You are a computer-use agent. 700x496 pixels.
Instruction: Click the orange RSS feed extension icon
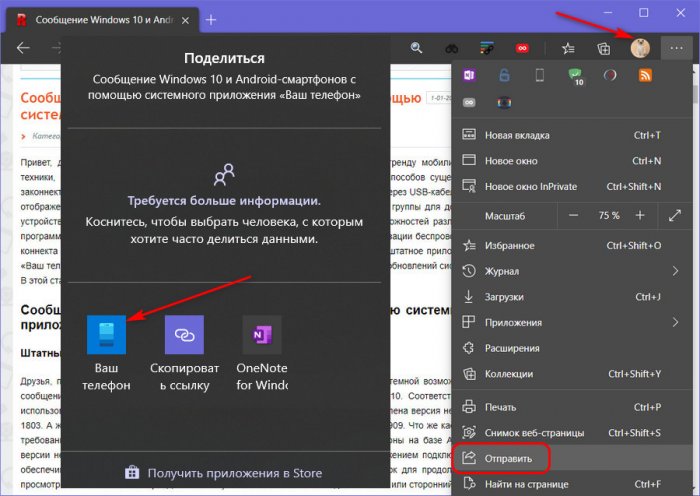(x=646, y=75)
